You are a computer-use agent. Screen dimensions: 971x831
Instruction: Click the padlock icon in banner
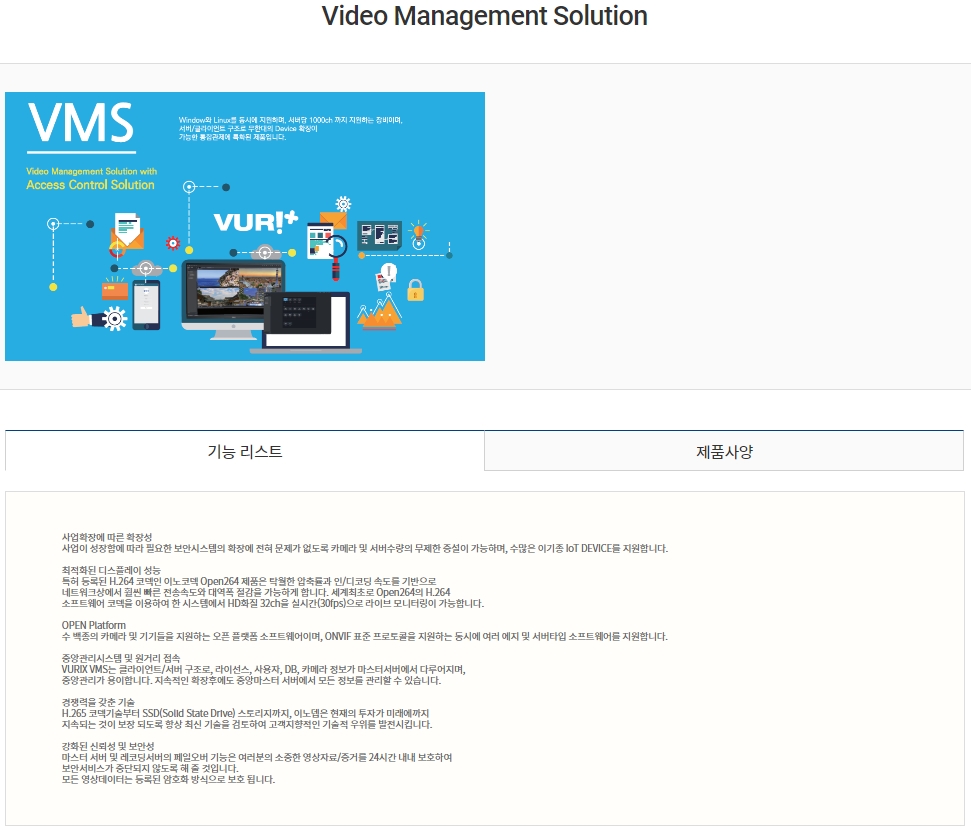416,290
